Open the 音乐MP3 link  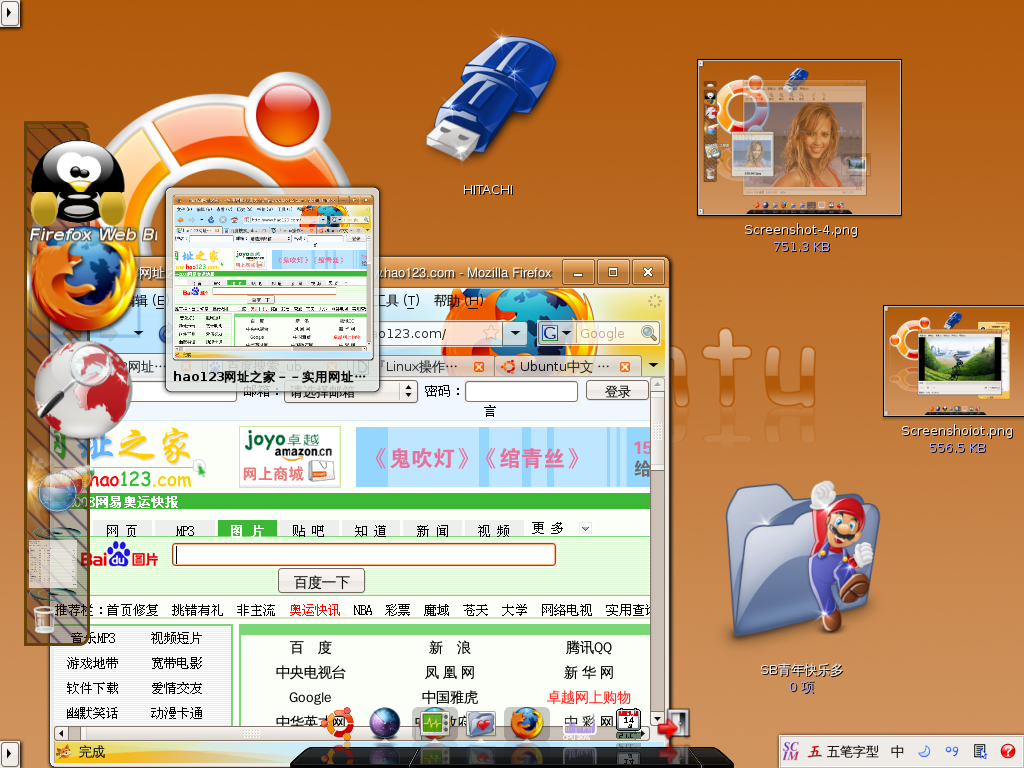[x=93, y=638]
